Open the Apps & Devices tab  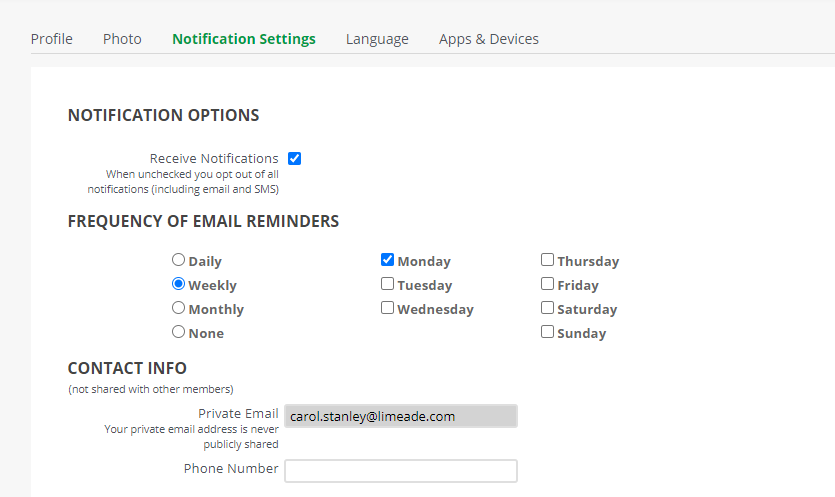pos(489,39)
